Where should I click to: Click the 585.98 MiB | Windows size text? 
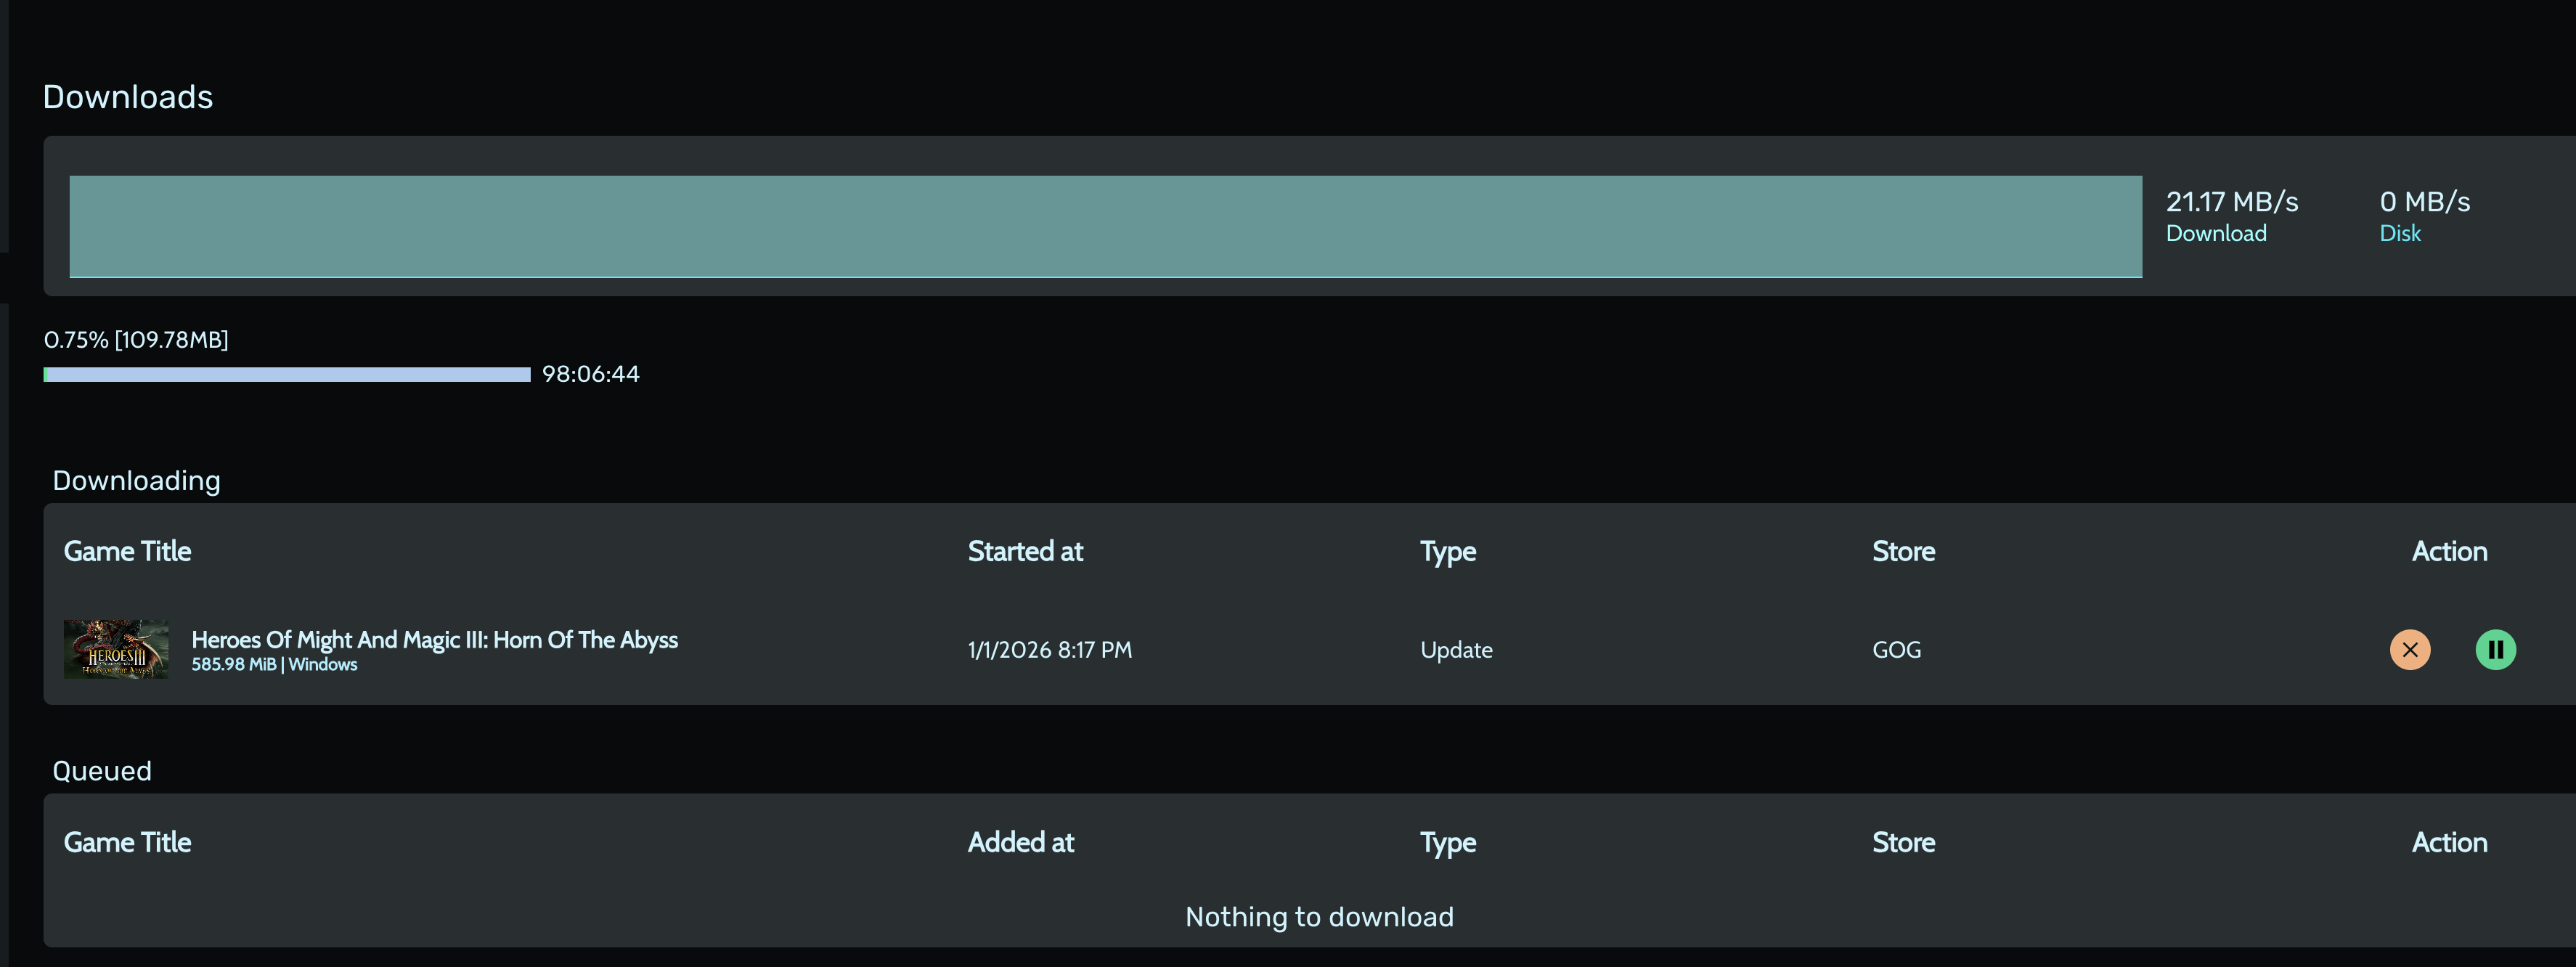tap(274, 665)
